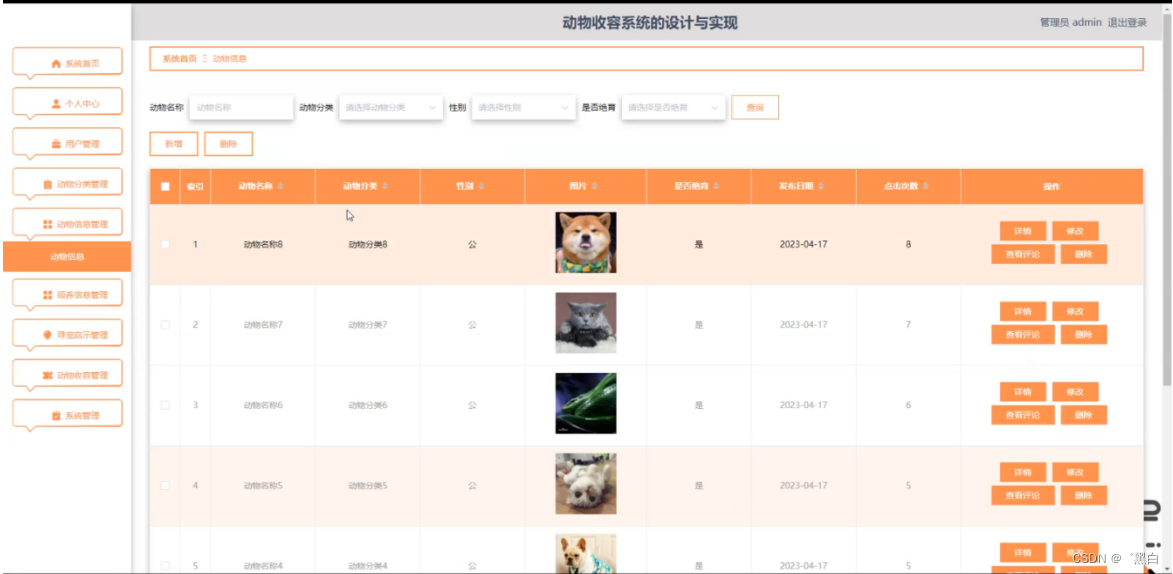Click the home icon for 系统首页
This screenshot has height=574, width=1173.
55,64
